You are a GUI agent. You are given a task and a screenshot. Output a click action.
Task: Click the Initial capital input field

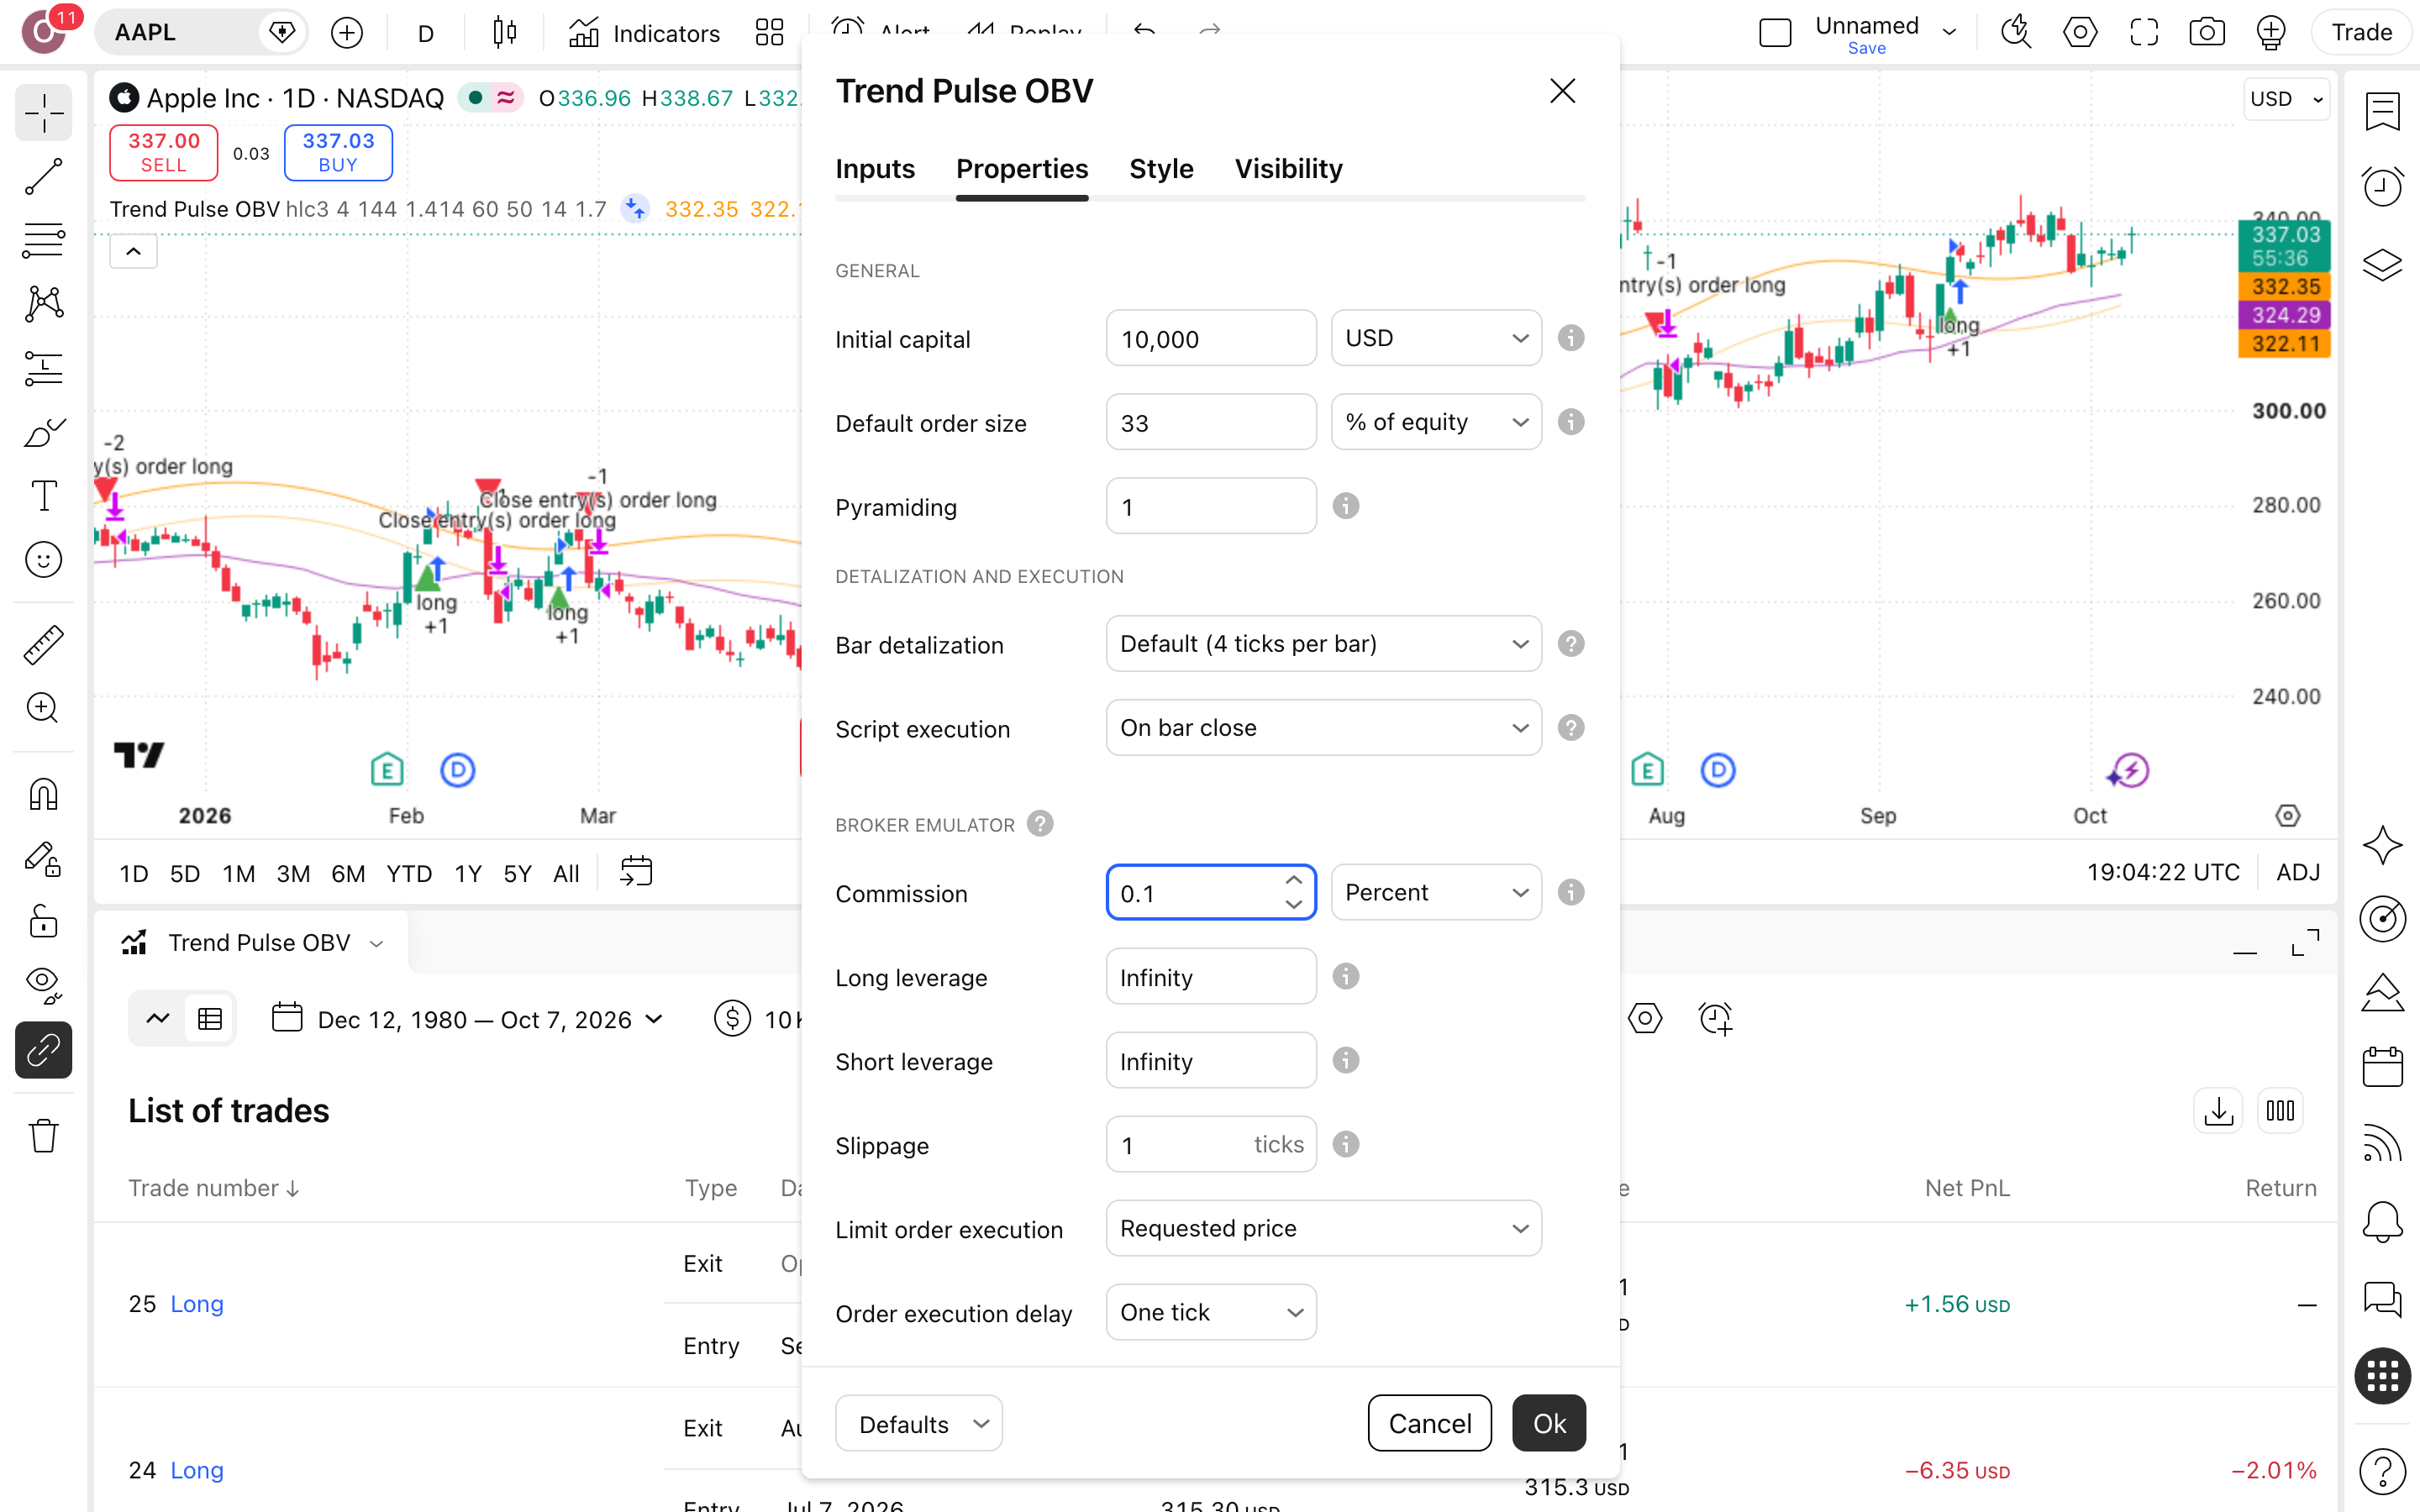tap(1211, 338)
